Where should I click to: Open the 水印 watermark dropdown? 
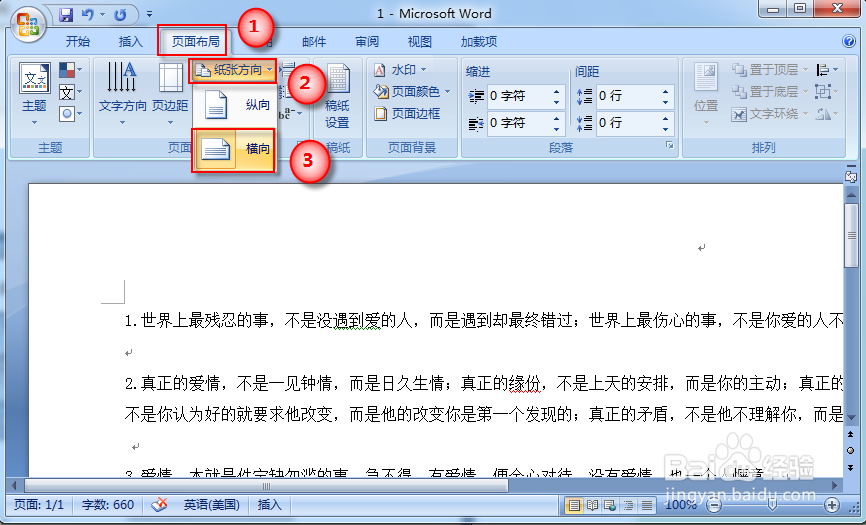(x=400, y=70)
